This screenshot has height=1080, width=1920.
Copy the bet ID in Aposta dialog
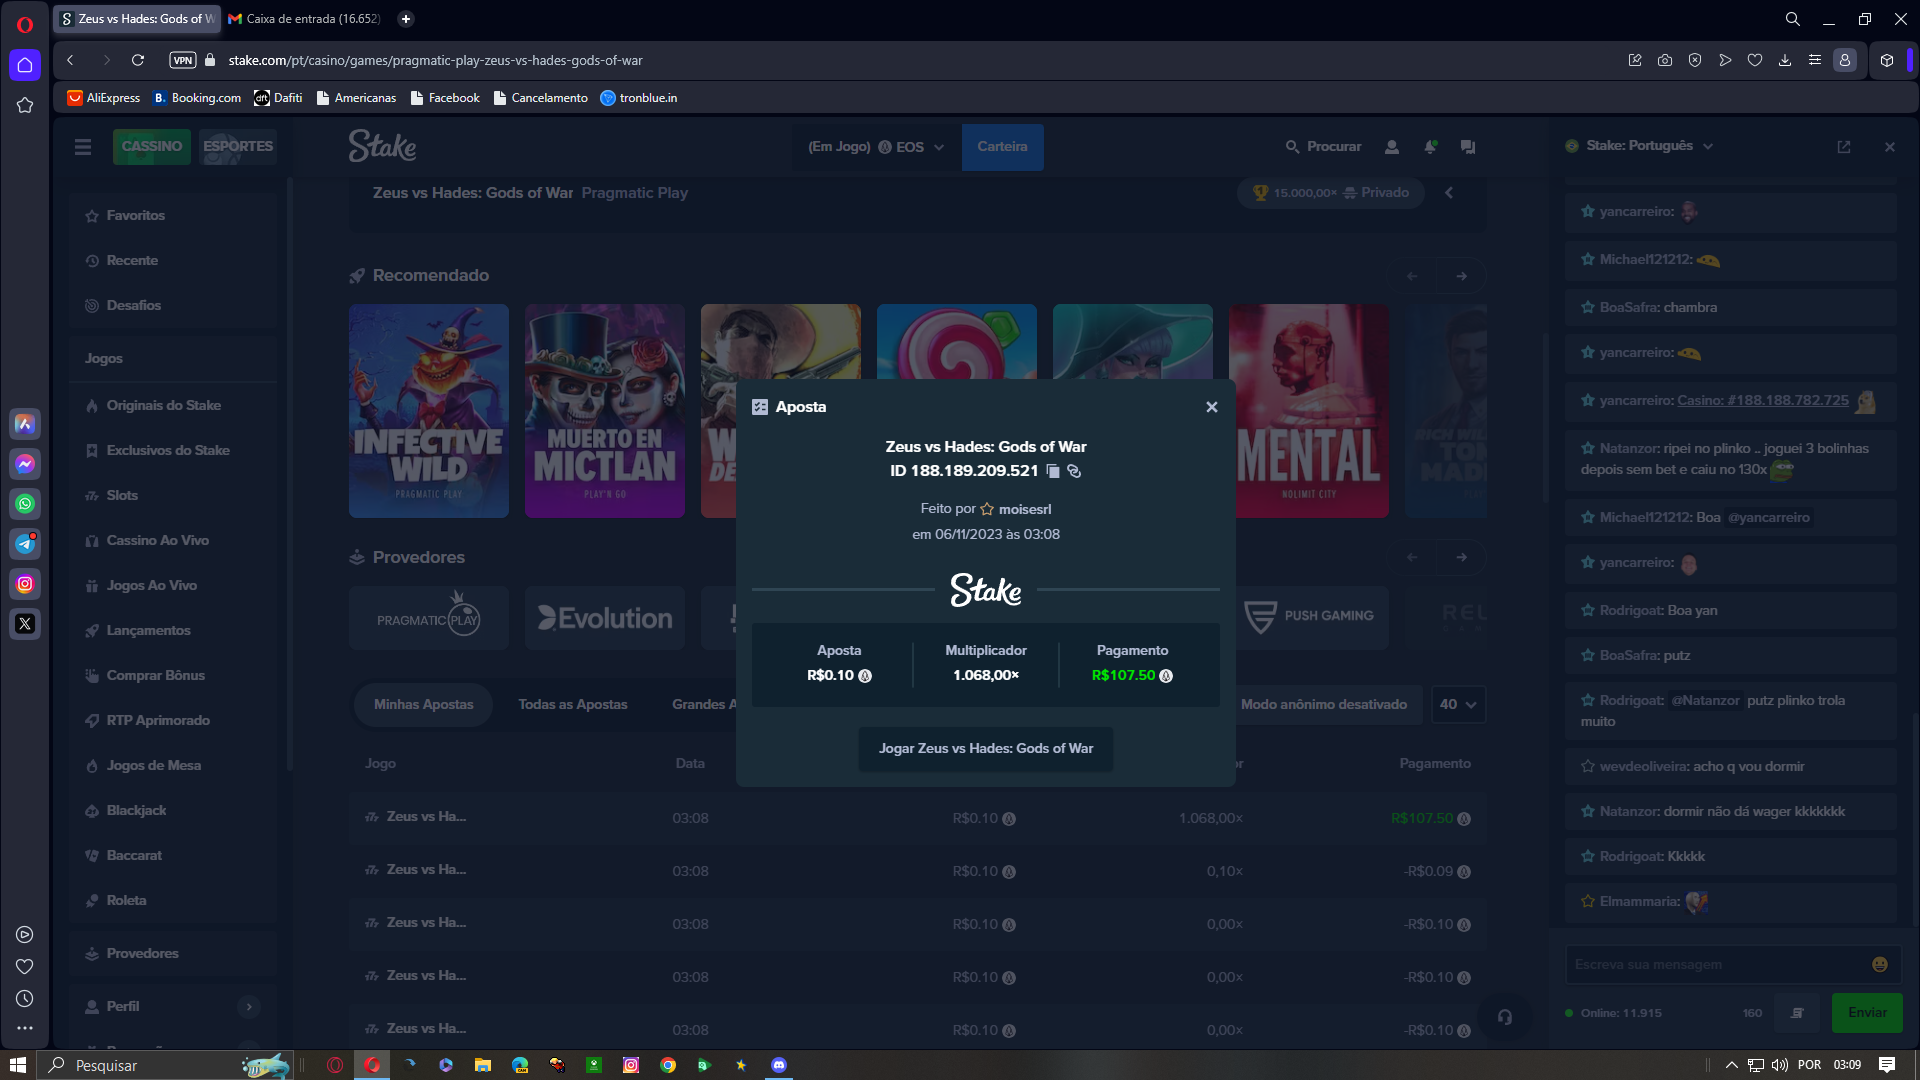point(1053,471)
